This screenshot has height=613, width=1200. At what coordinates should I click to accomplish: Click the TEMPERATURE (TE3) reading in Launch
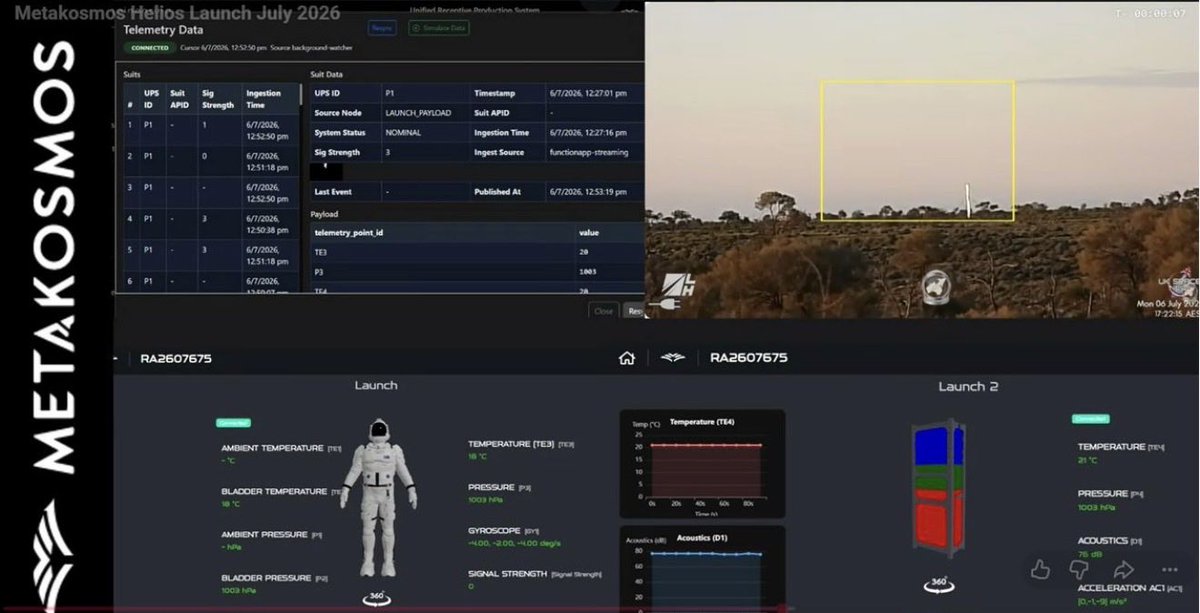[521, 449]
